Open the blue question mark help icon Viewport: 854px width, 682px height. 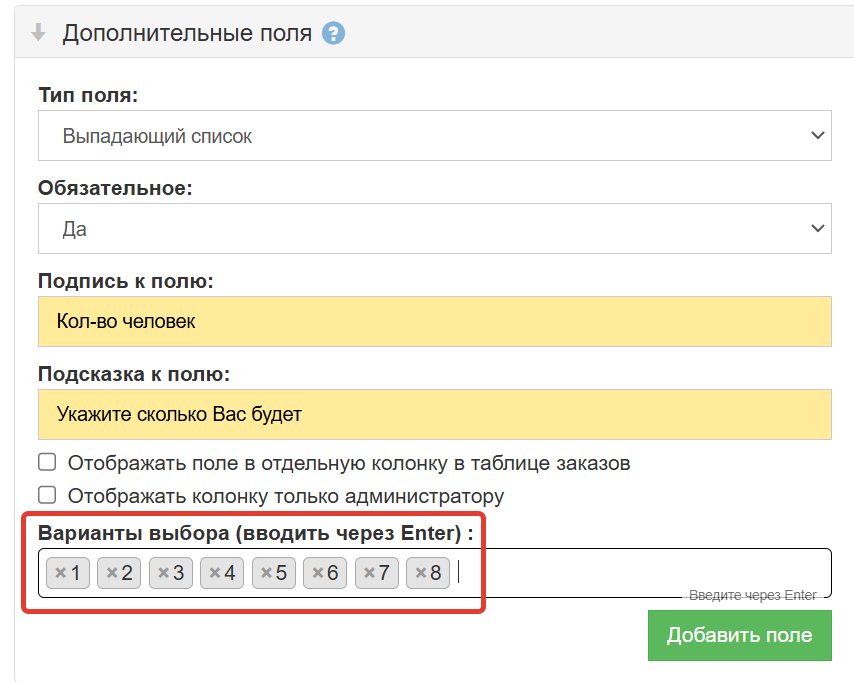point(333,34)
